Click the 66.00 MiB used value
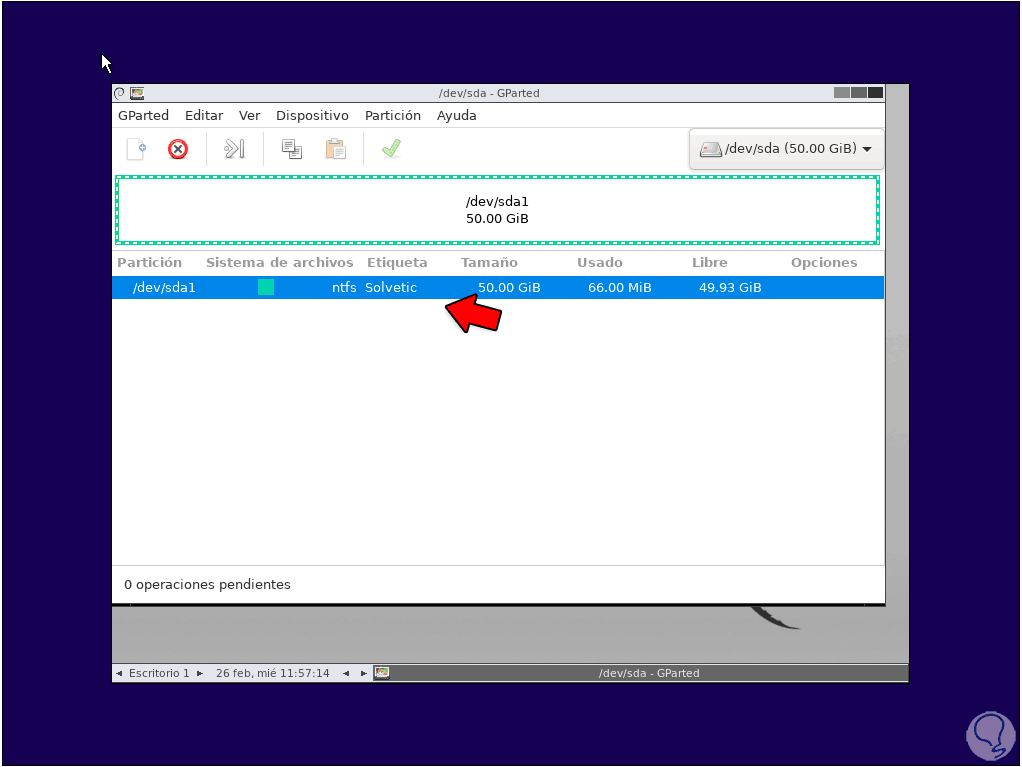The width and height of the screenshot is (1022, 767). click(619, 287)
